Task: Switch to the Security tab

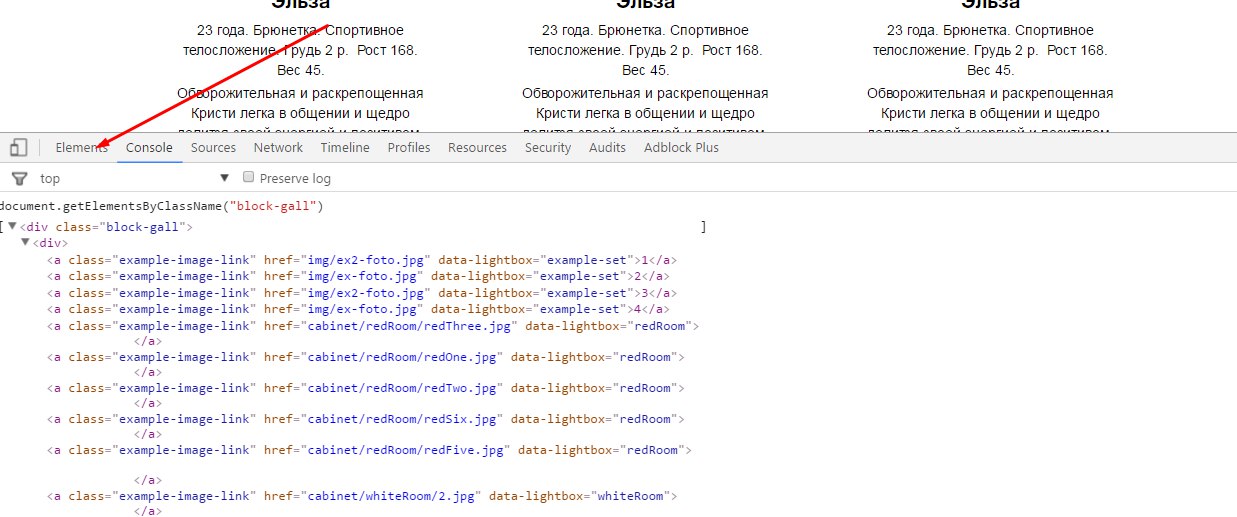Action: tap(548, 147)
